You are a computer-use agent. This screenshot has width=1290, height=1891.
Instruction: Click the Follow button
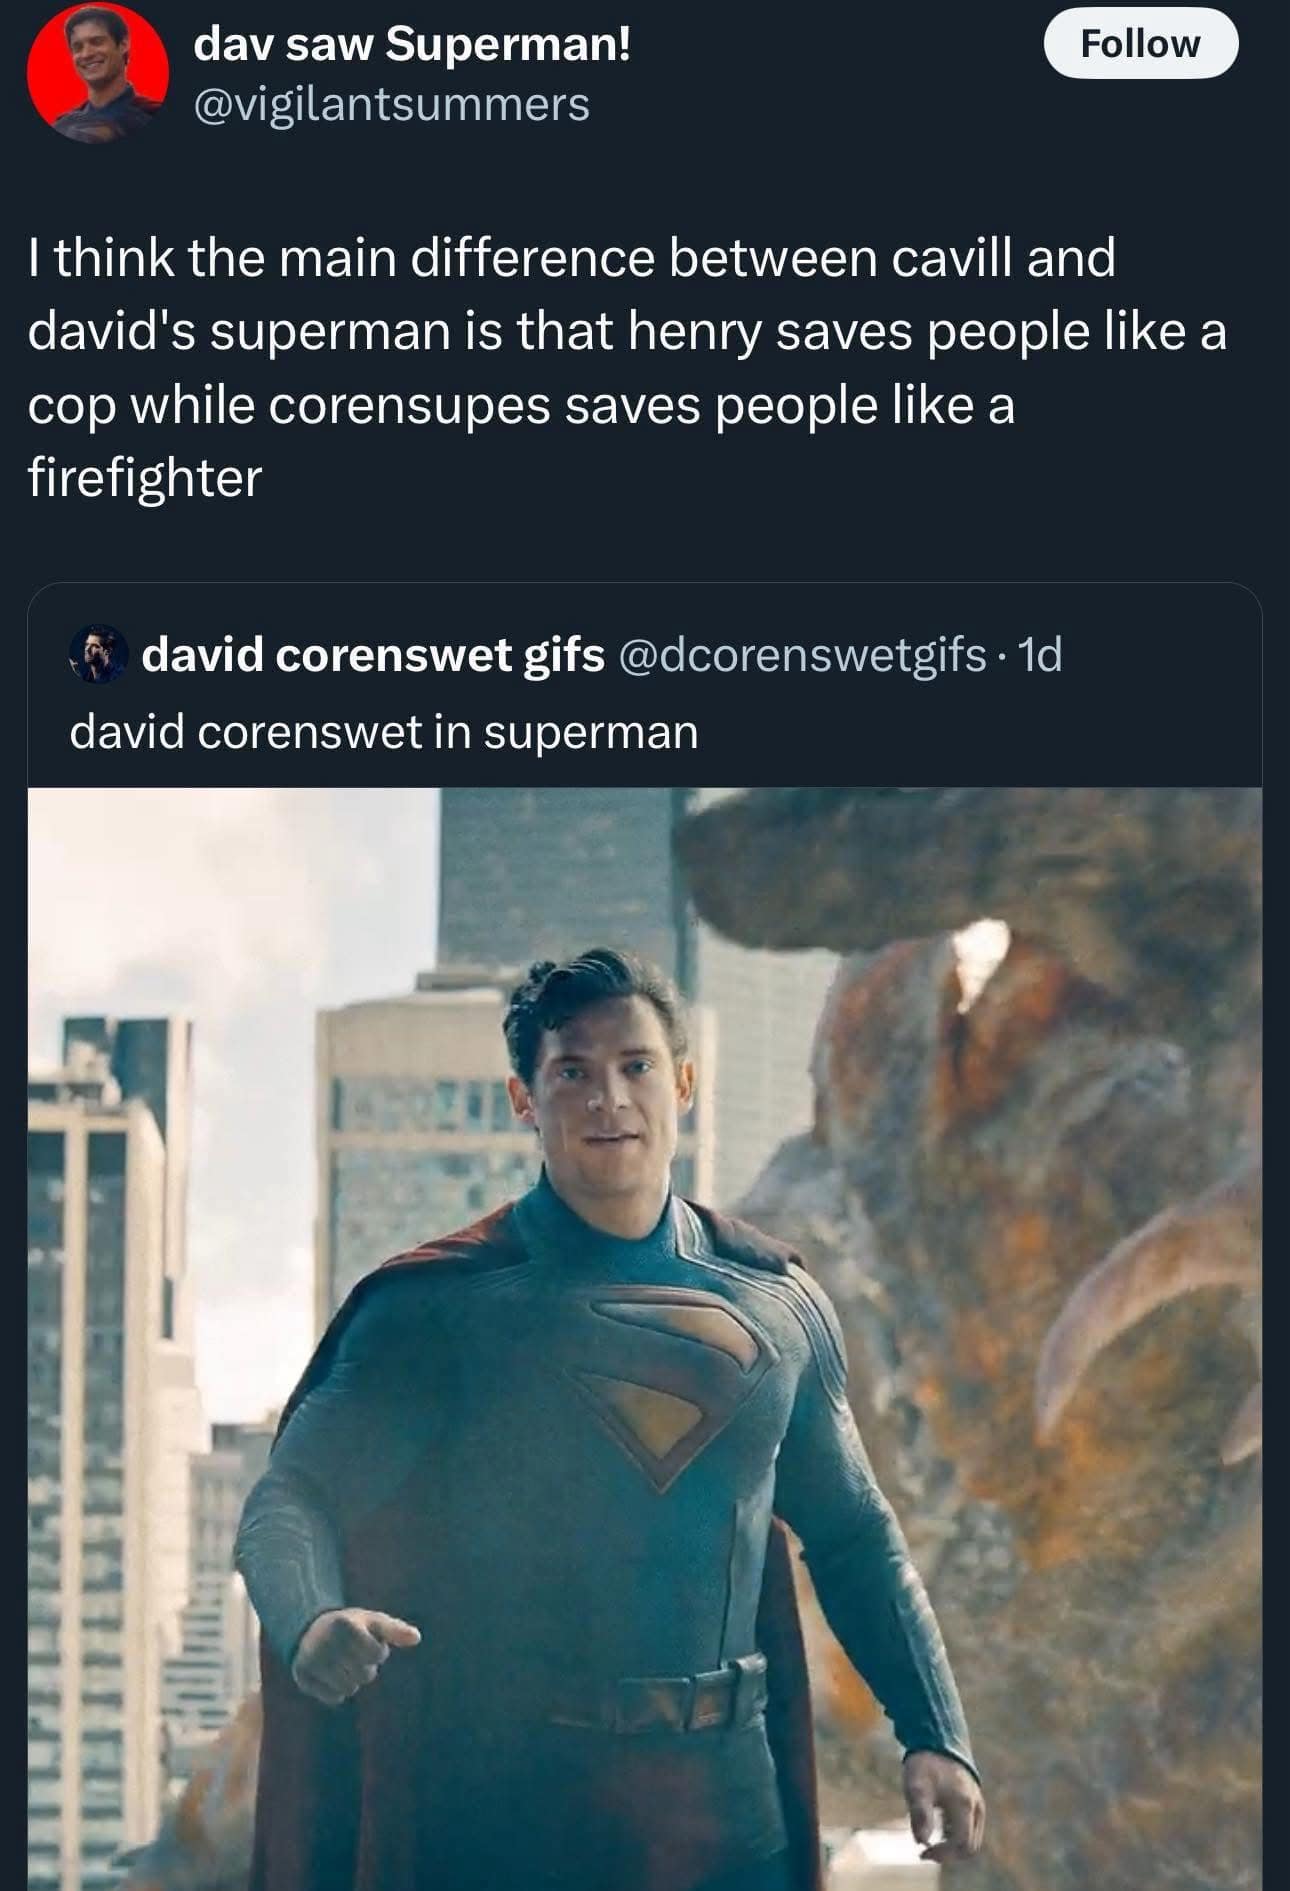pos(1140,44)
